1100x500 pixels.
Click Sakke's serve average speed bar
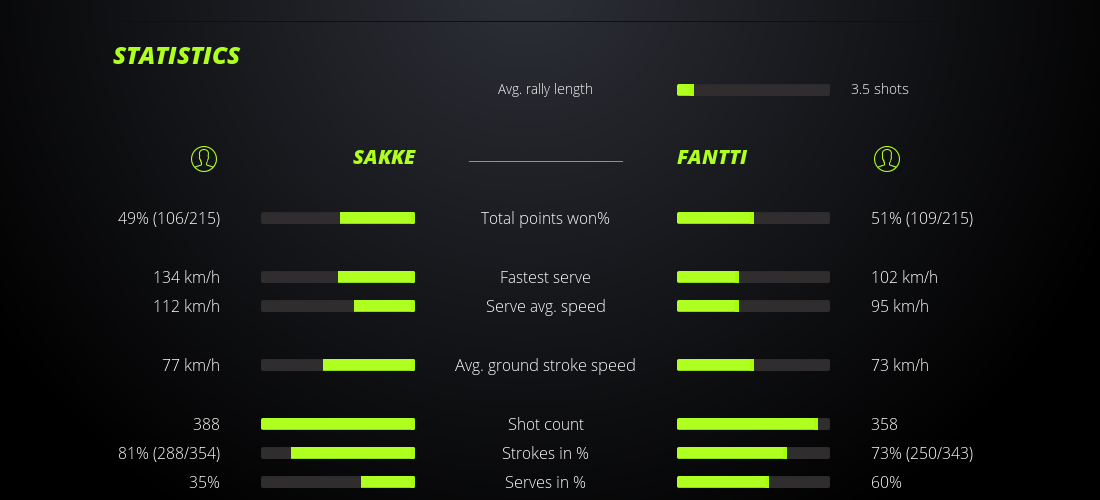tap(338, 306)
